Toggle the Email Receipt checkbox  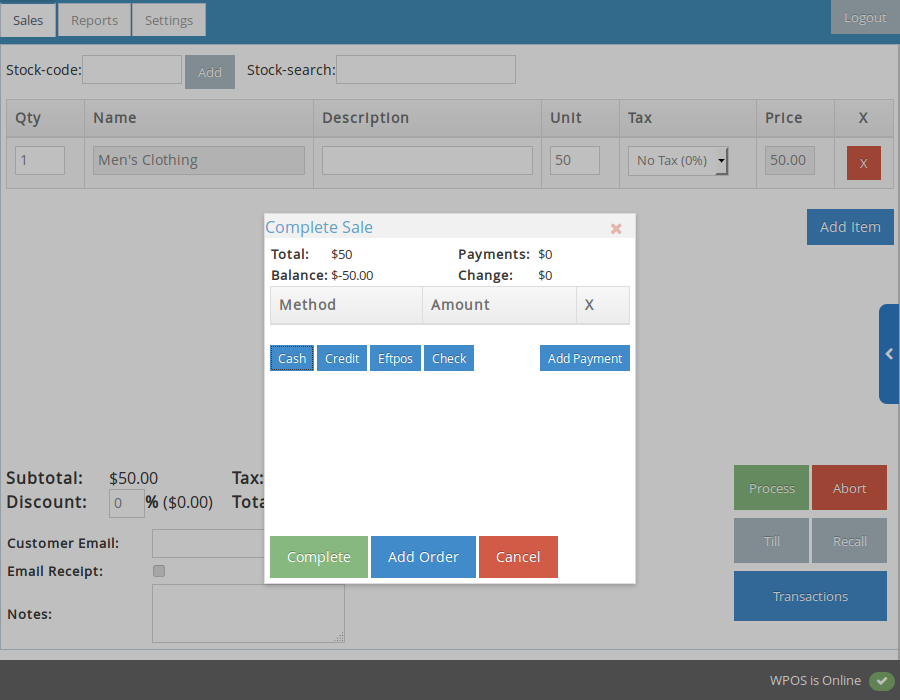tap(159, 571)
